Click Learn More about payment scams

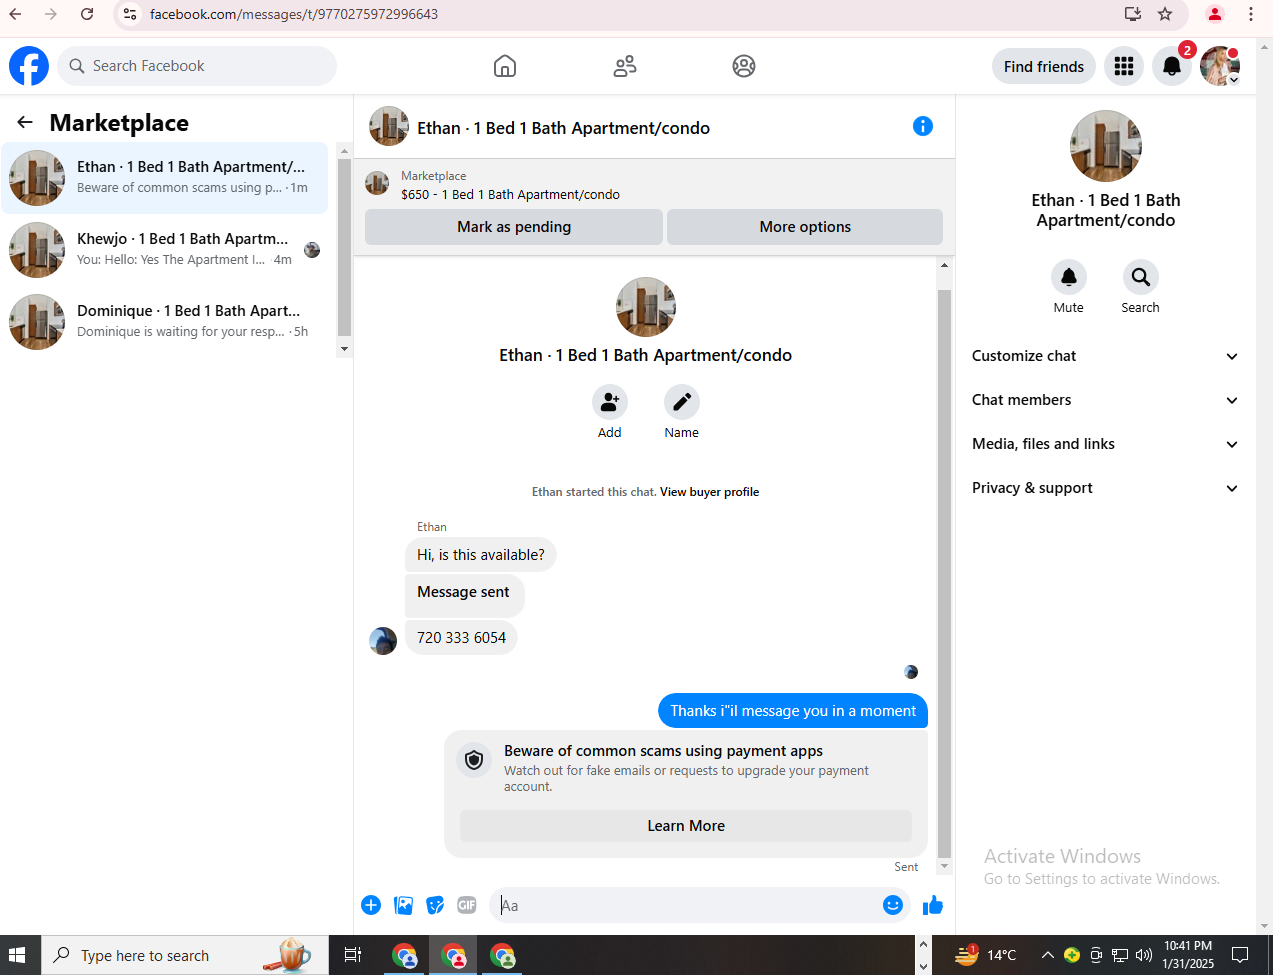pos(686,826)
